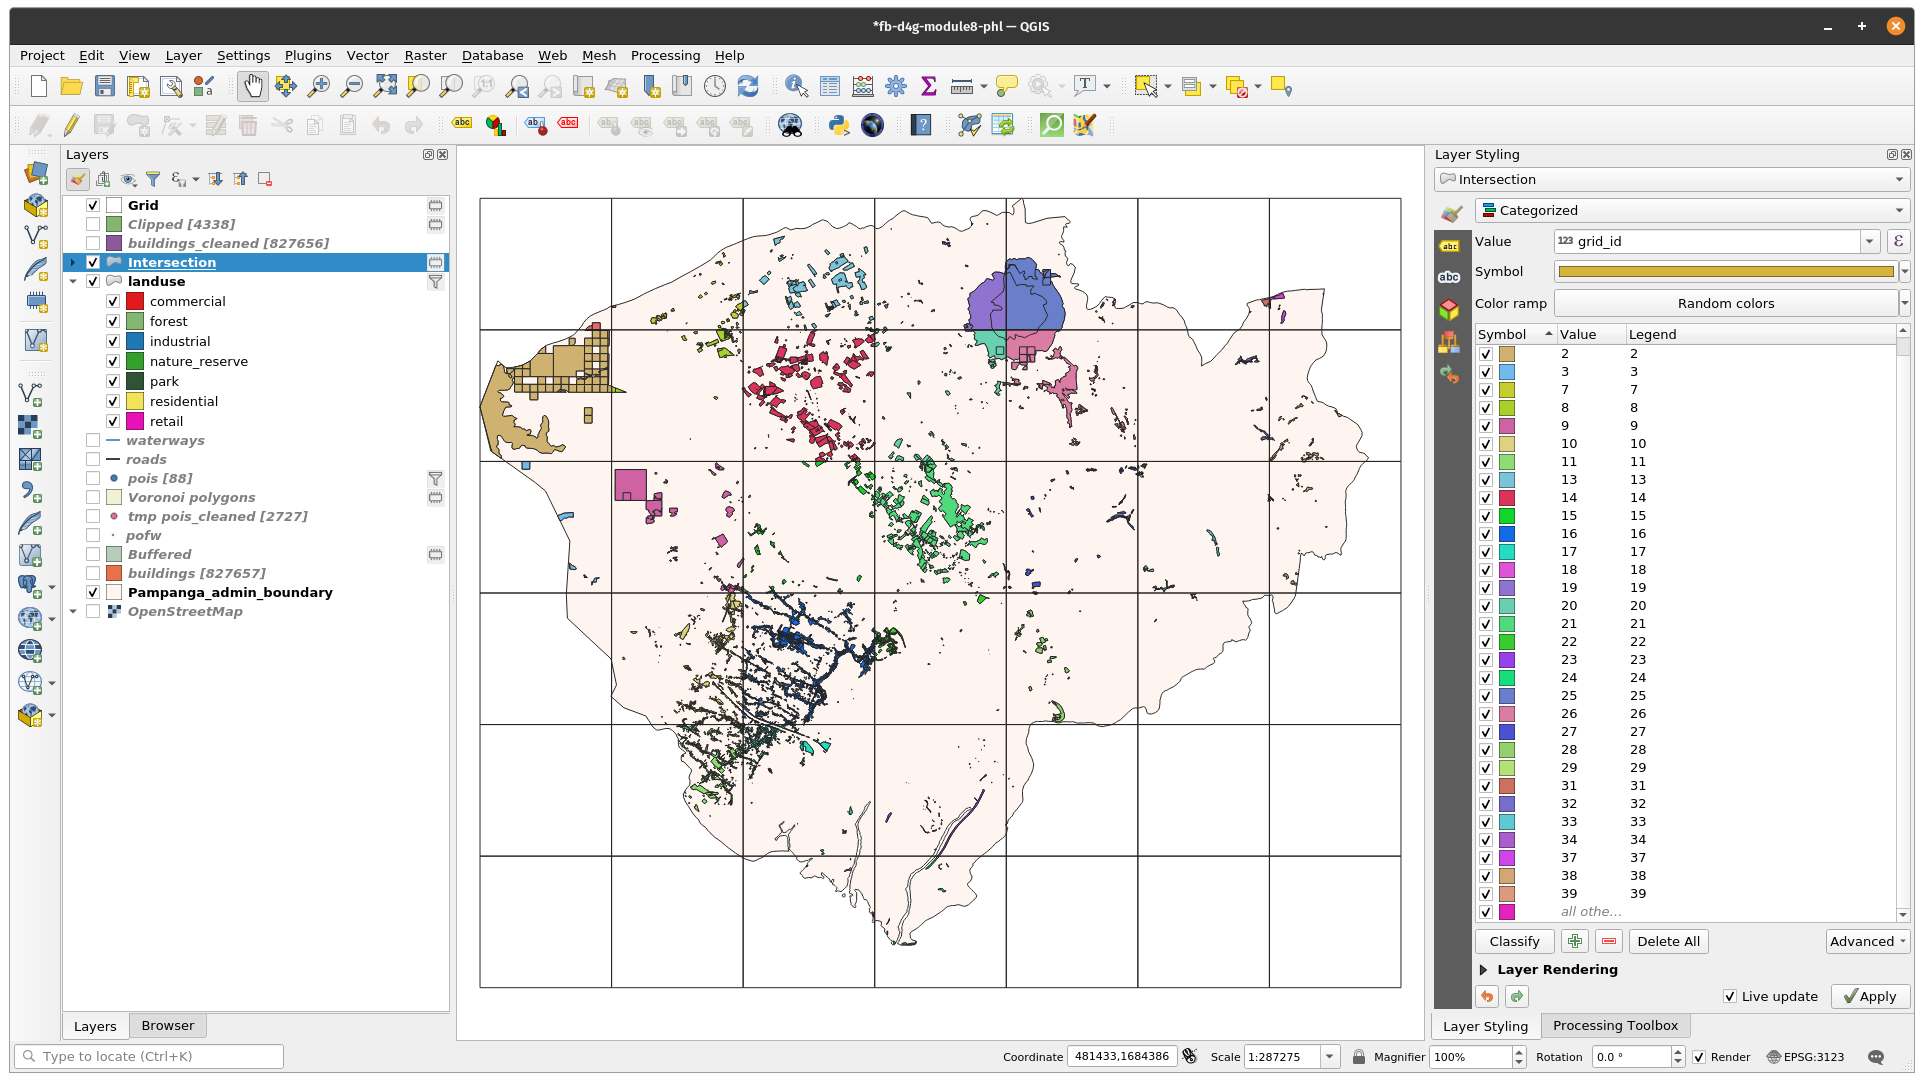Image resolution: width=1924 pixels, height=1082 pixels.
Task: Toggle visibility of the residential landuse layer
Action: point(114,400)
